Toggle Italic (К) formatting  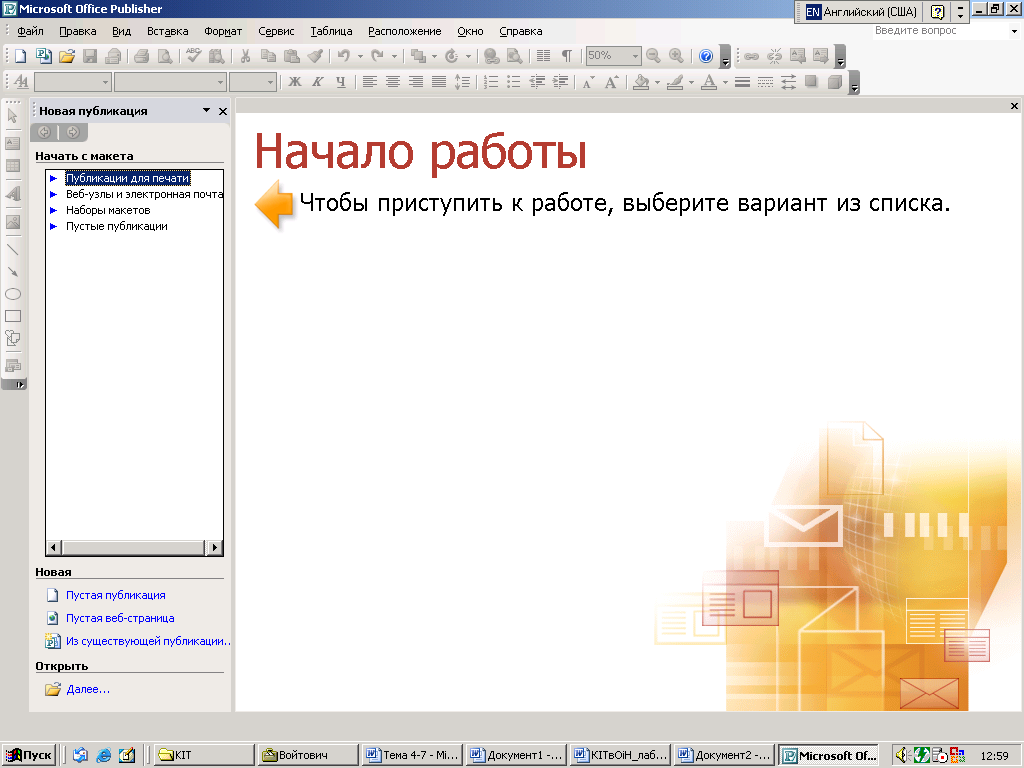[x=318, y=82]
